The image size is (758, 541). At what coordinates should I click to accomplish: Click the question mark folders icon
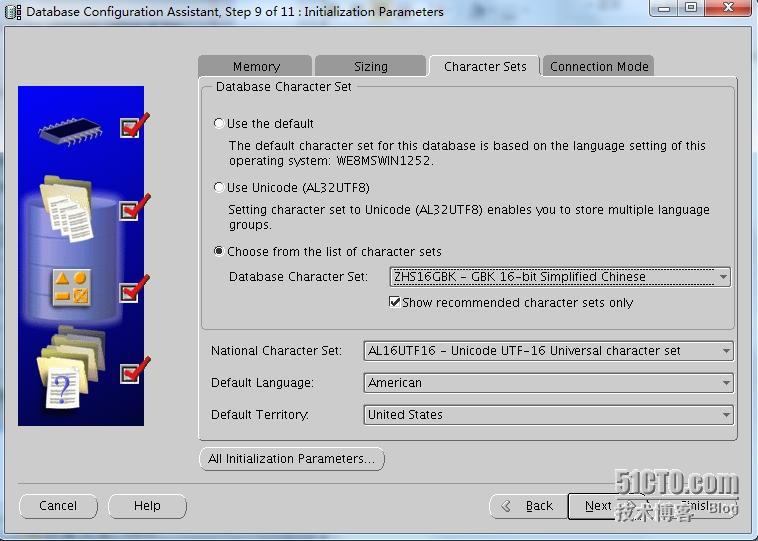click(x=71, y=367)
